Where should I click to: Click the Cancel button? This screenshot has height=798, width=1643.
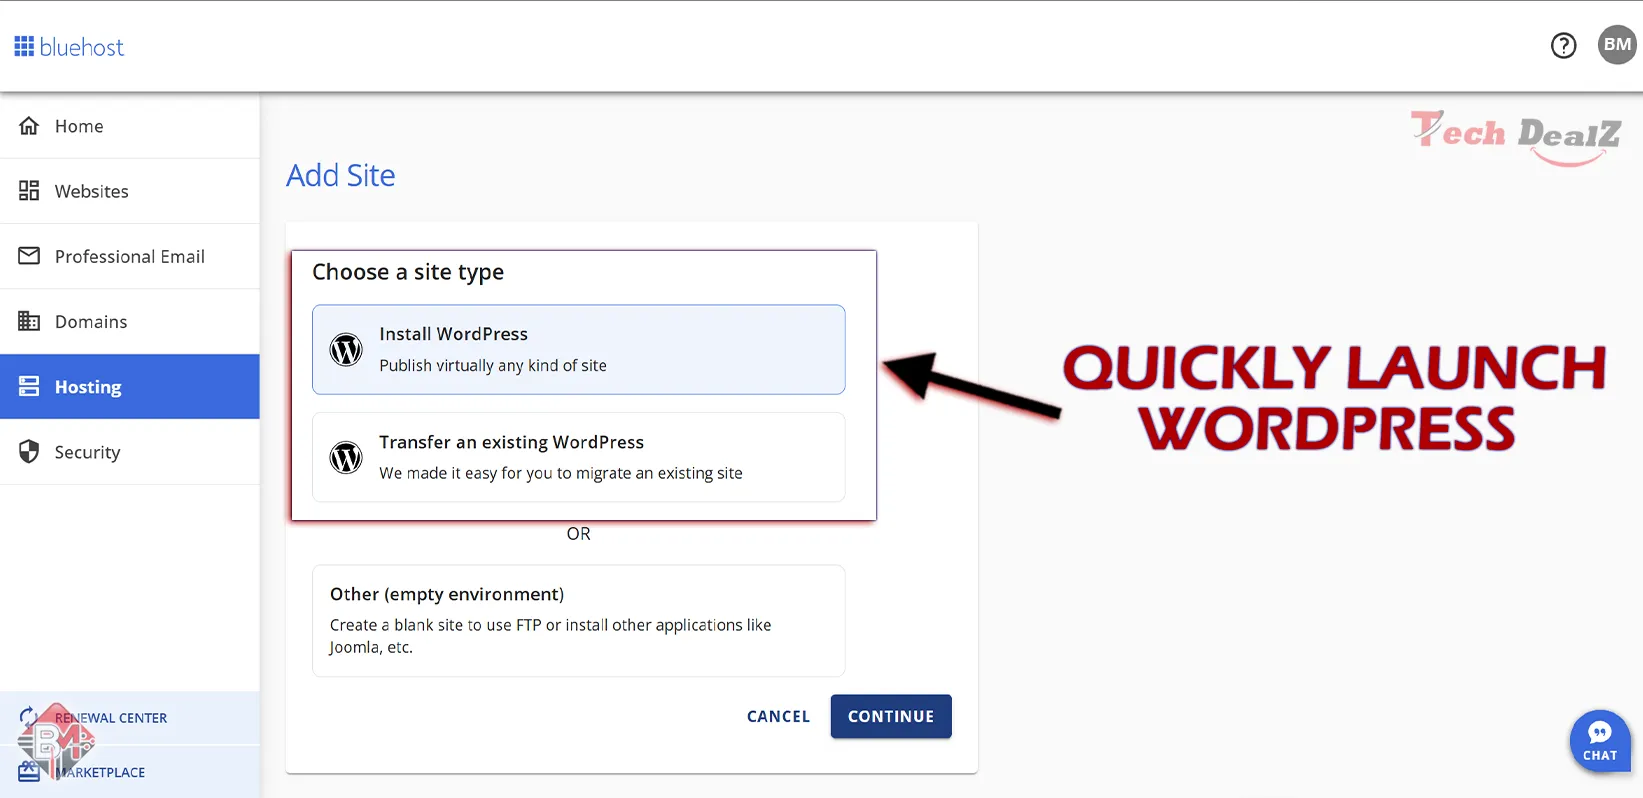[778, 717]
